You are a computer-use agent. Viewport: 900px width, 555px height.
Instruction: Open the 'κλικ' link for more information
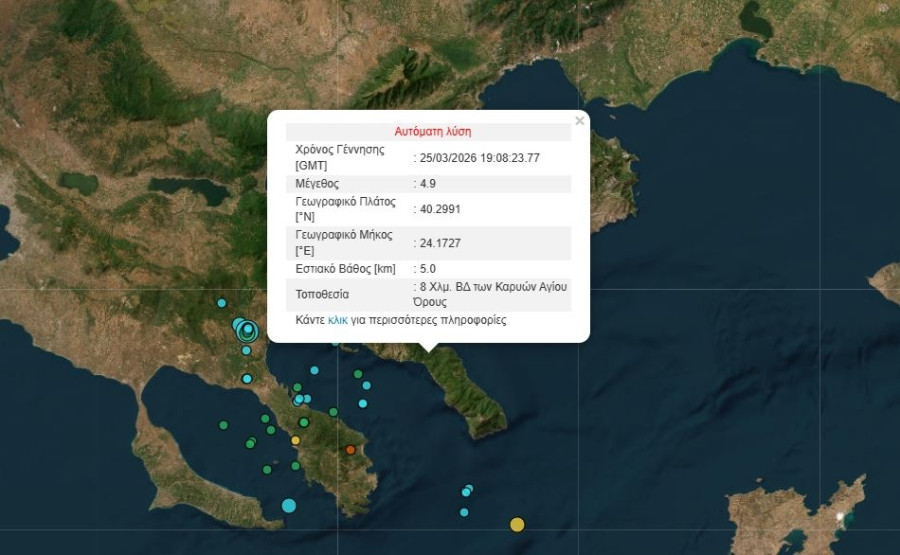click(338, 321)
